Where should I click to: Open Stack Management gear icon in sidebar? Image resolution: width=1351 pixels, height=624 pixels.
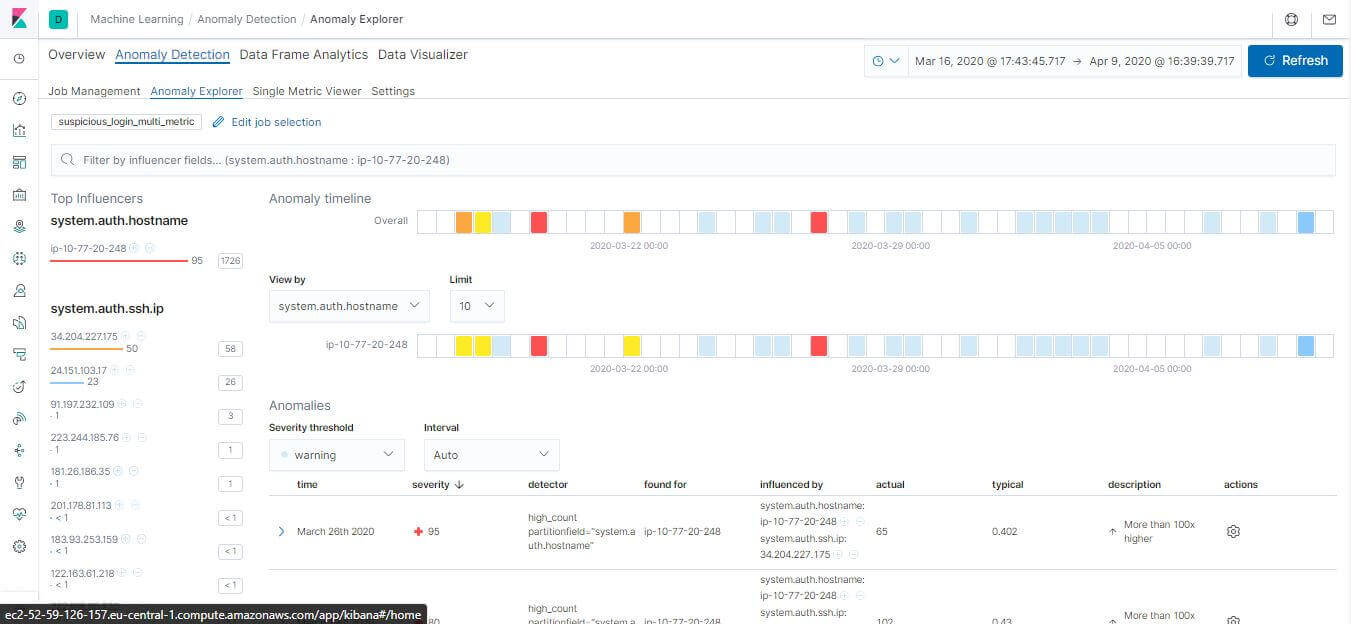[18, 545]
